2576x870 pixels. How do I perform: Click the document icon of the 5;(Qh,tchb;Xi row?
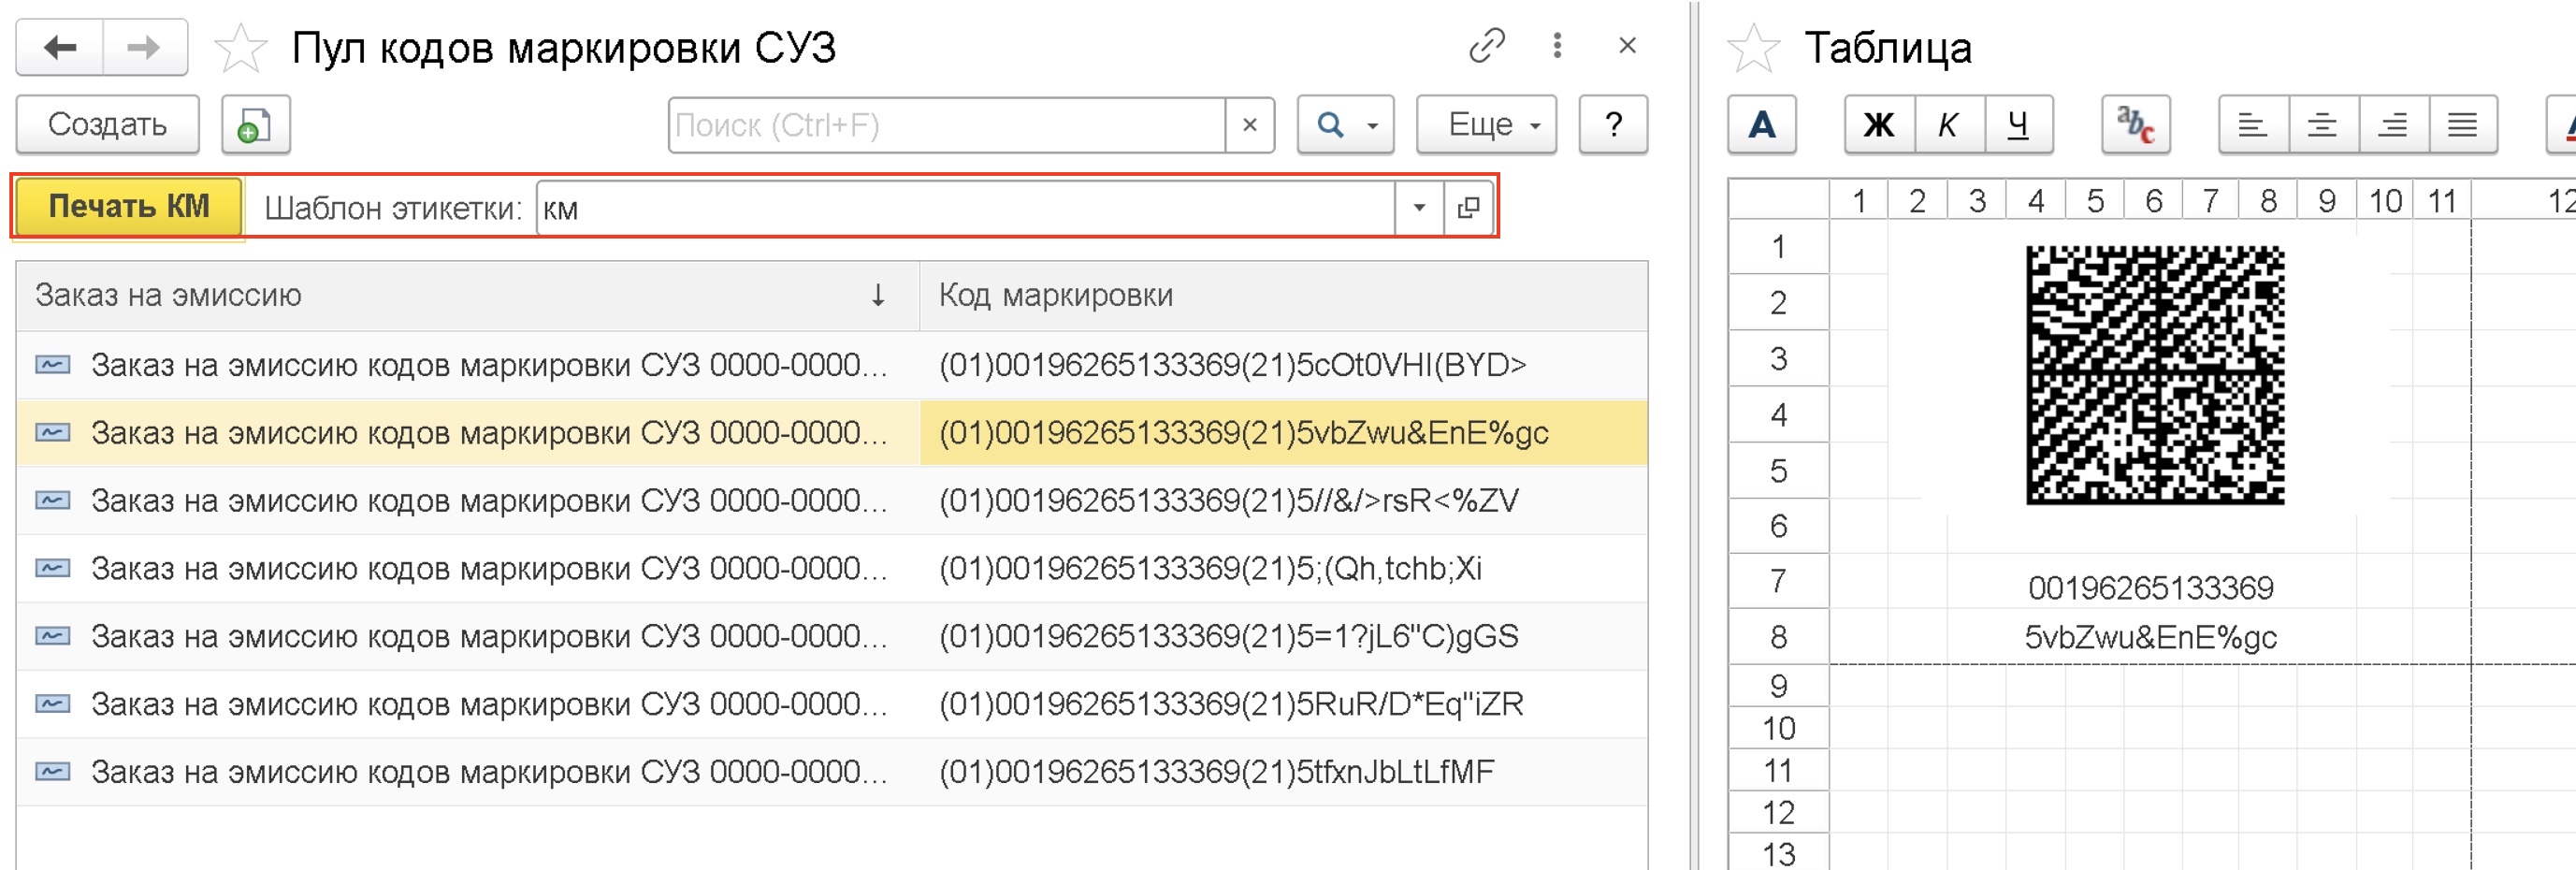[x=53, y=569]
